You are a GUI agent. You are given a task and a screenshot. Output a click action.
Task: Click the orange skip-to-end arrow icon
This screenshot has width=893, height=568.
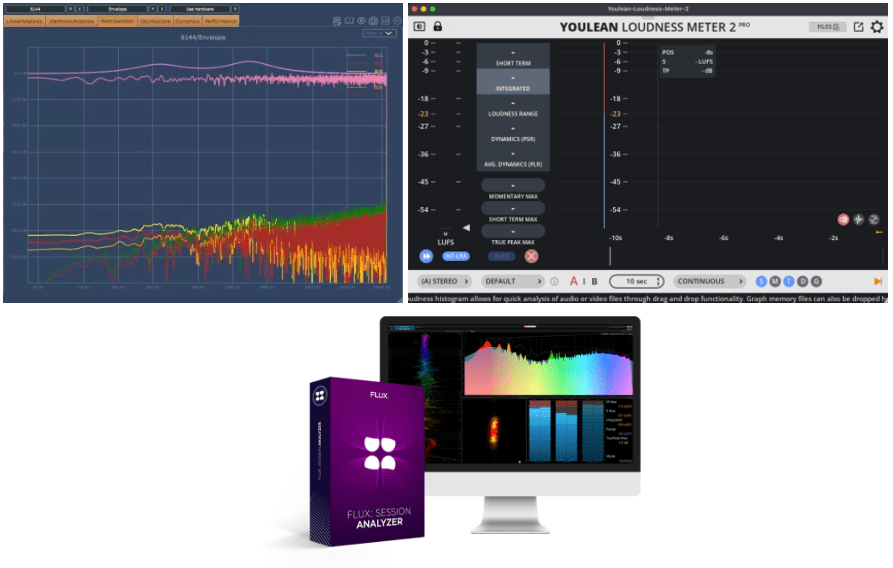point(878,282)
